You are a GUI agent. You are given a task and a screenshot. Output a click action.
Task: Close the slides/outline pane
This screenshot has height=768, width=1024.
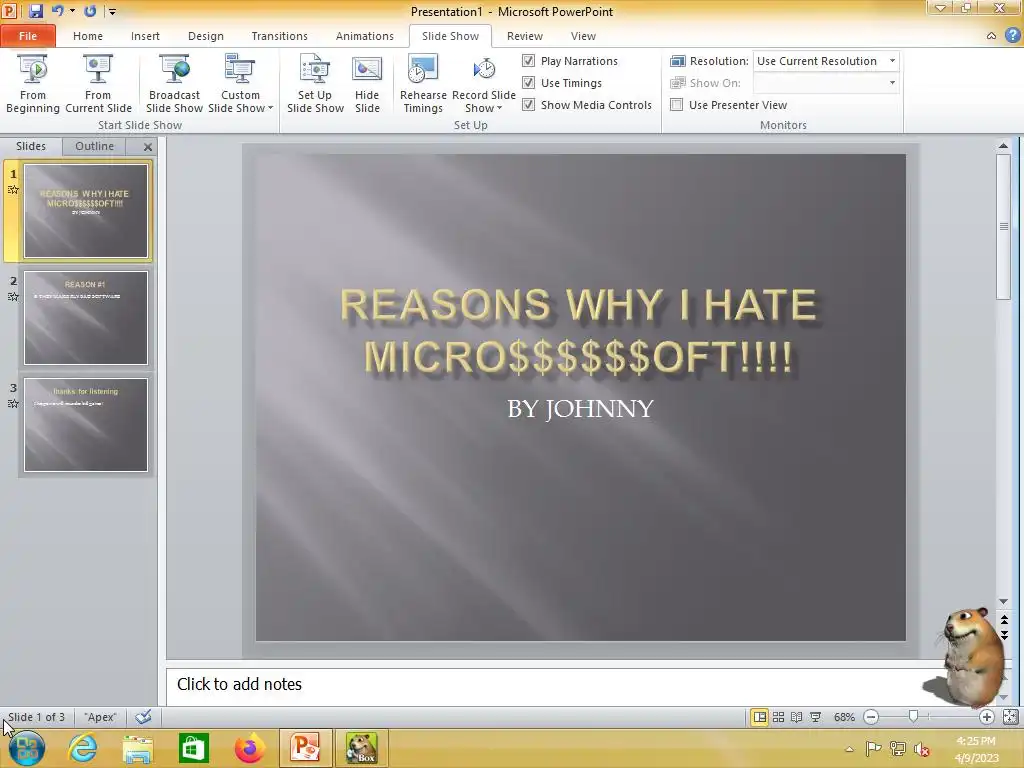click(148, 147)
